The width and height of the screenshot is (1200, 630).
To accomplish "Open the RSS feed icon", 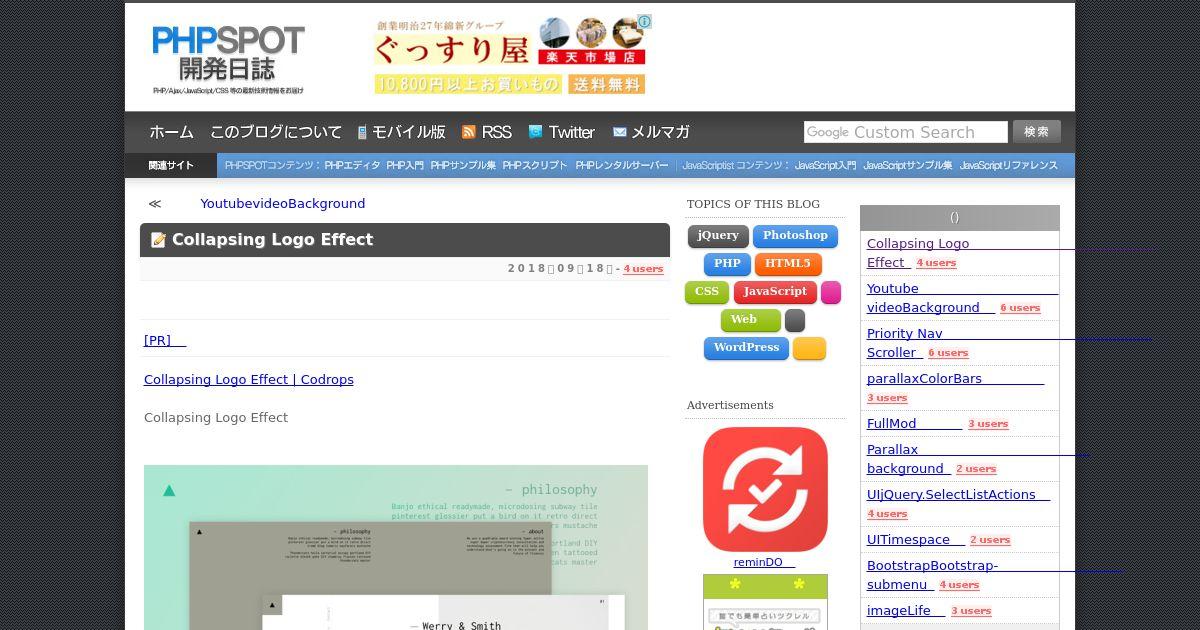I will coord(468,132).
